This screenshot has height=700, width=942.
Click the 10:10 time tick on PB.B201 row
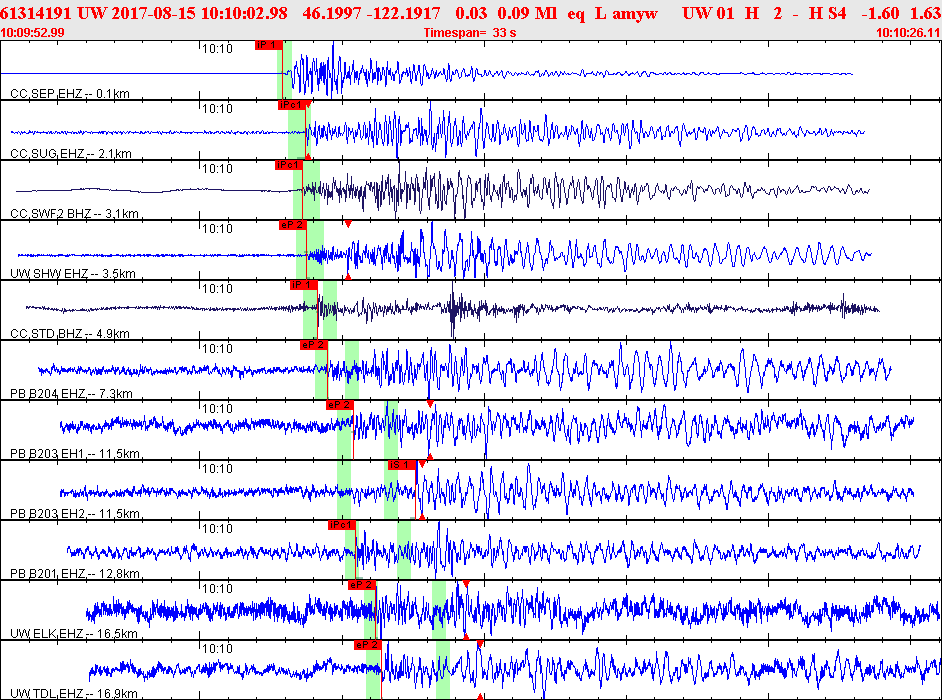[217, 529]
